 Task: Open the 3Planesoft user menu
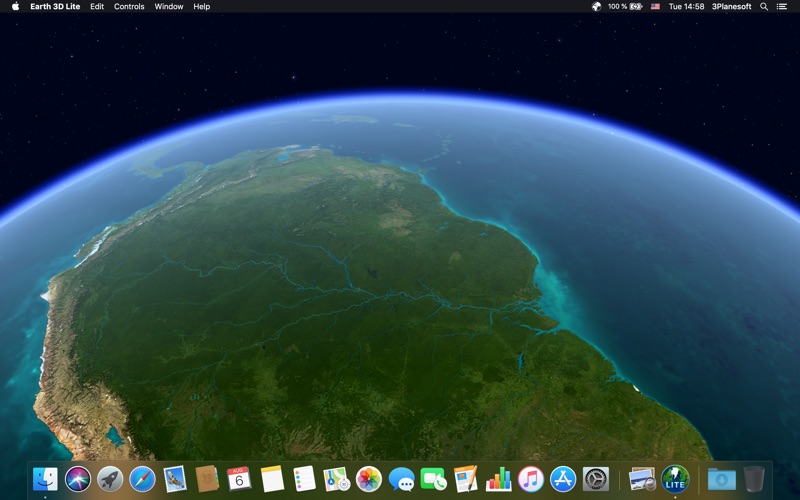point(732,7)
